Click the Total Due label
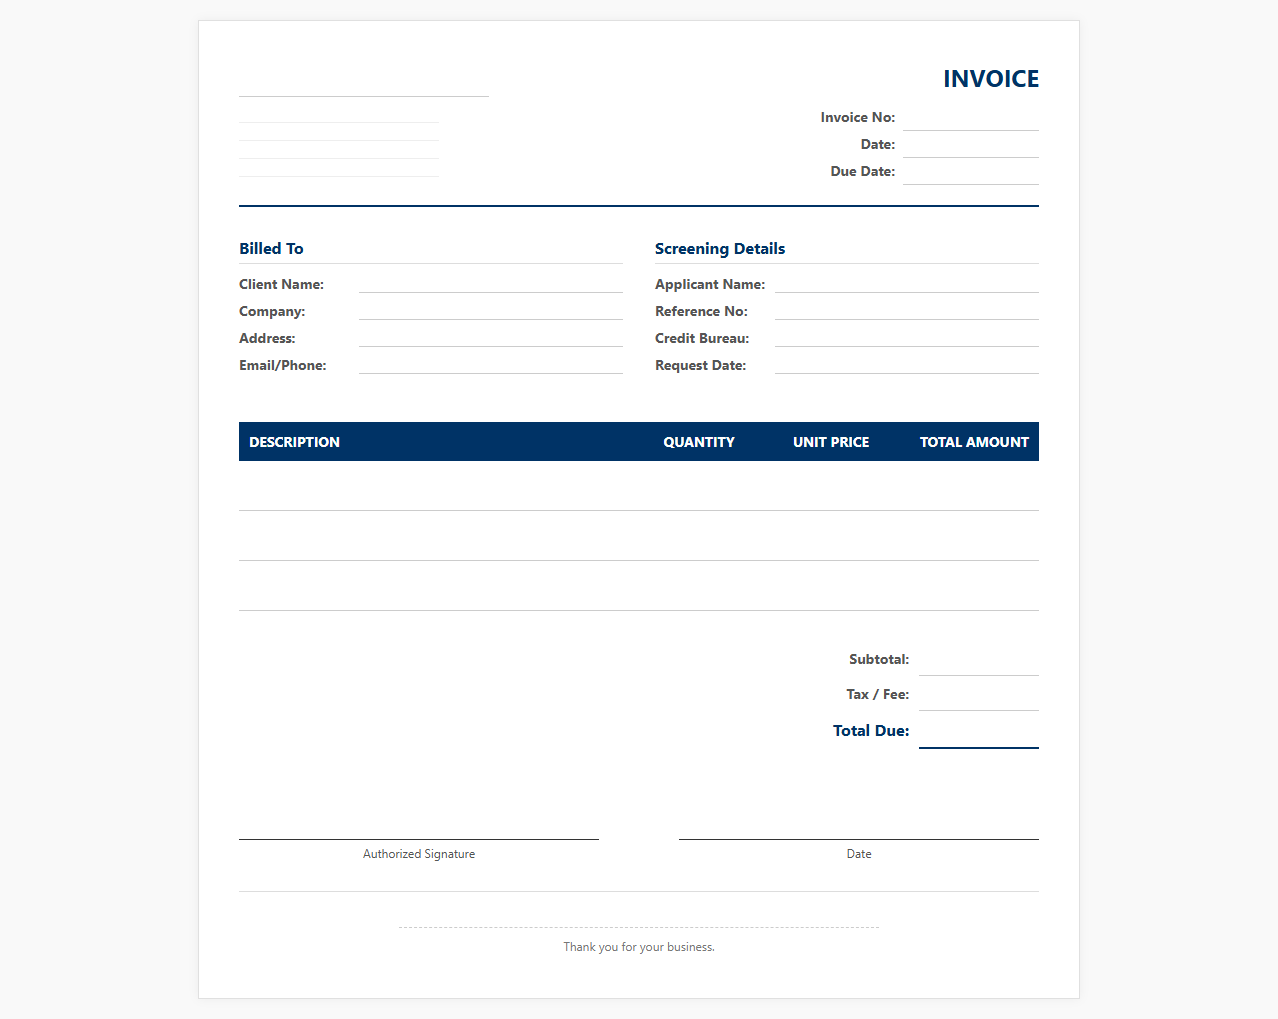Viewport: 1278px width, 1019px height. [871, 731]
